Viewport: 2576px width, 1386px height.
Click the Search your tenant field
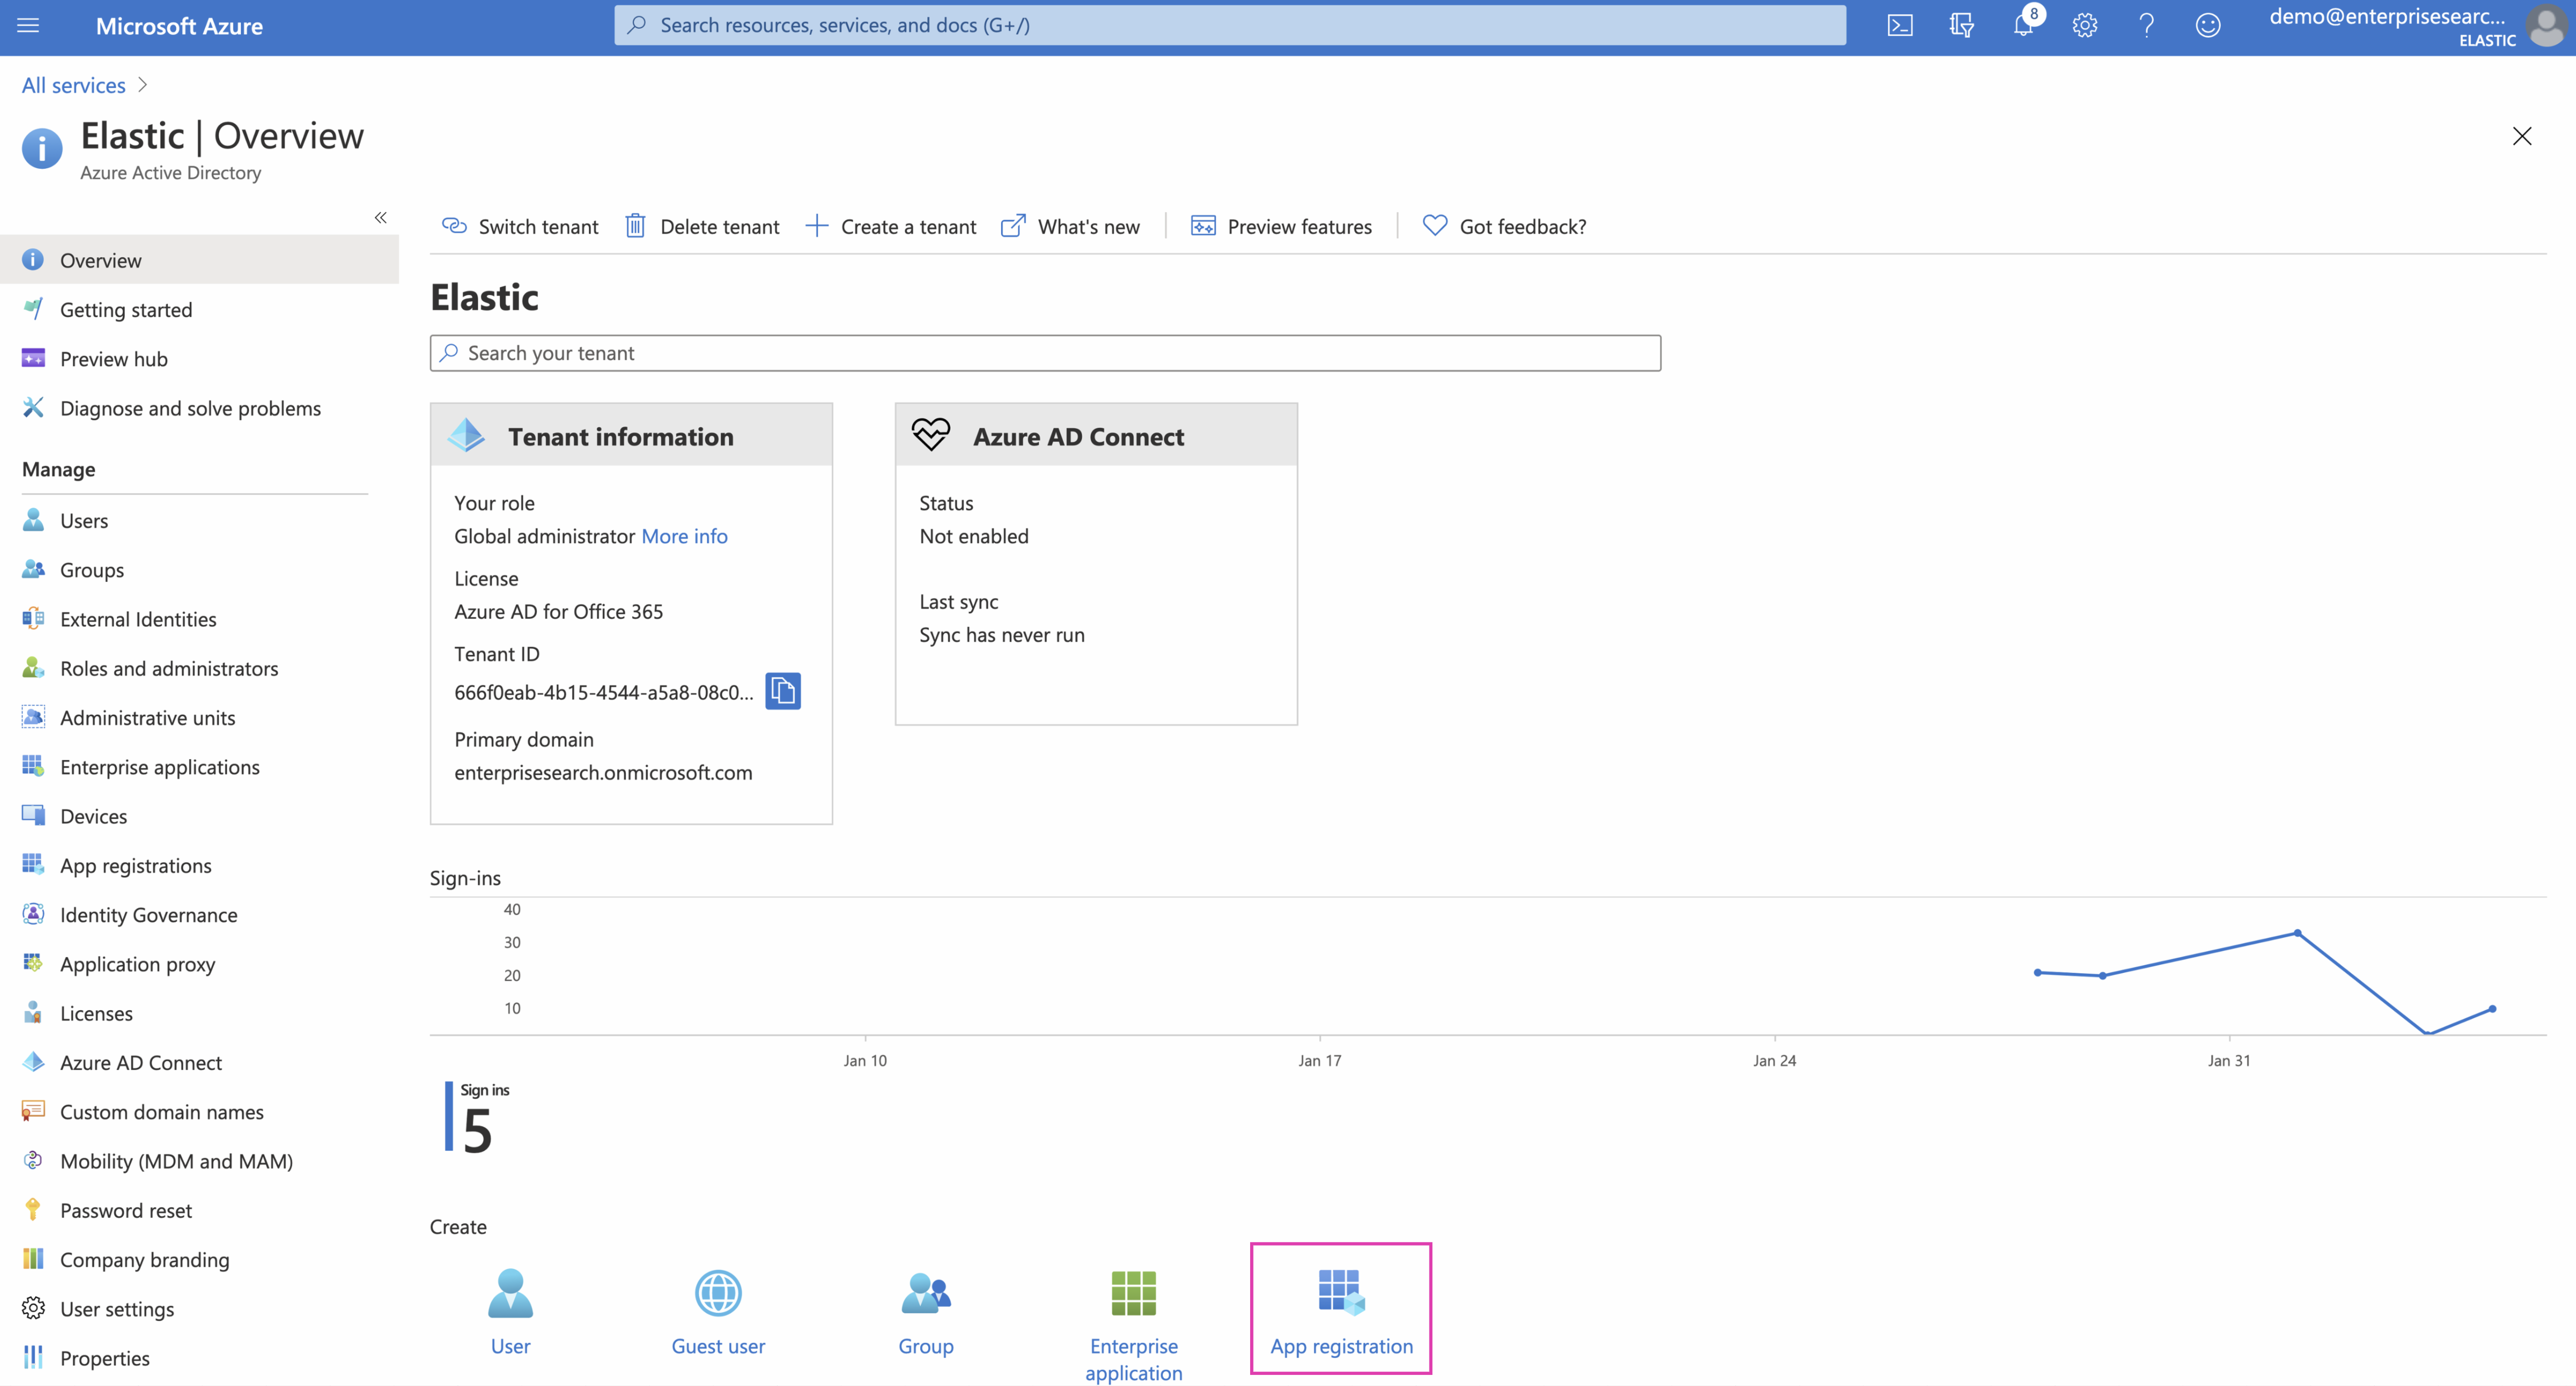(x=1045, y=353)
